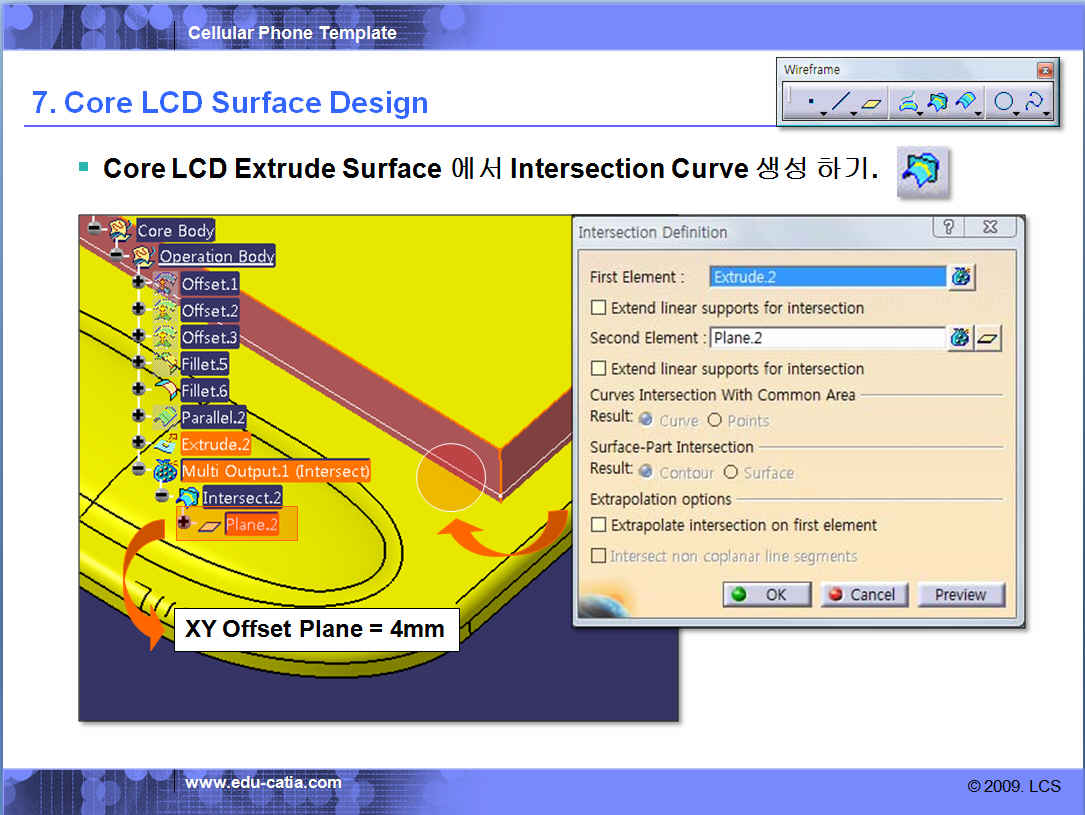Check Extrapolate intersection on first element

(599, 525)
